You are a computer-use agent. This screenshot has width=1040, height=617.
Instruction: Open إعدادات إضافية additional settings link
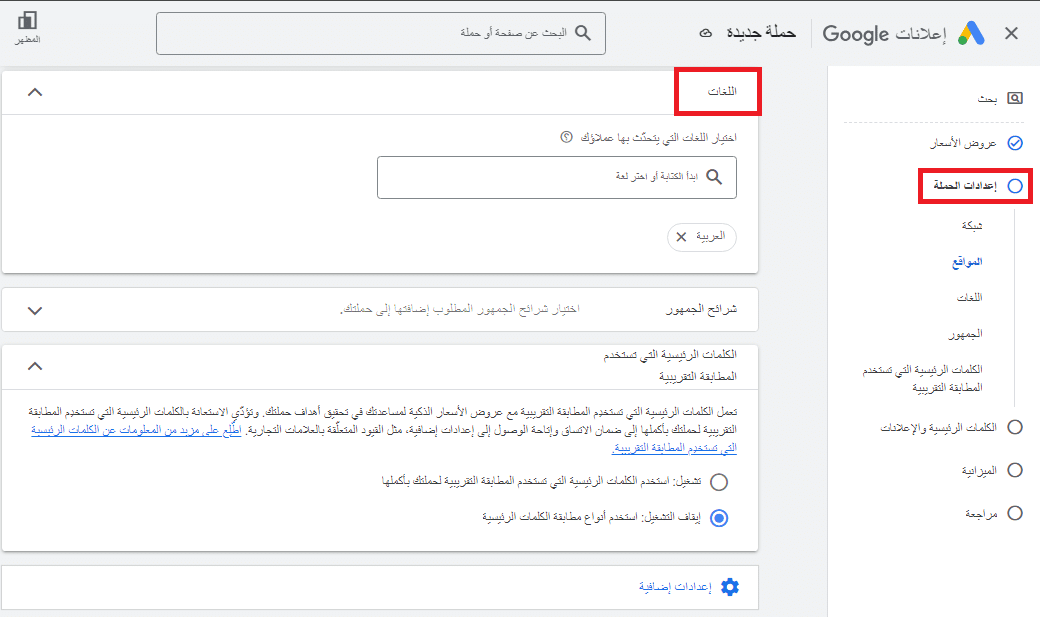pos(675,586)
